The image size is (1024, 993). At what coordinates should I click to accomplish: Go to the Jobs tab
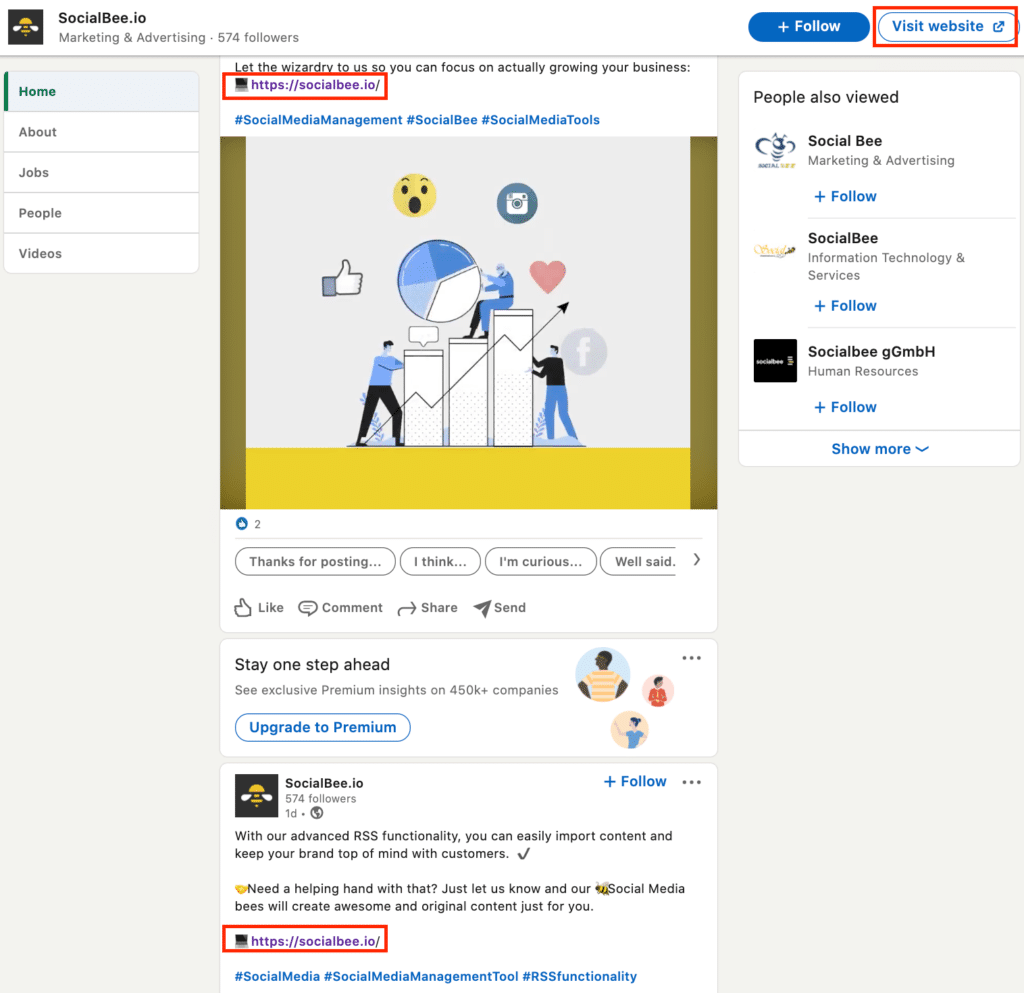[101, 172]
